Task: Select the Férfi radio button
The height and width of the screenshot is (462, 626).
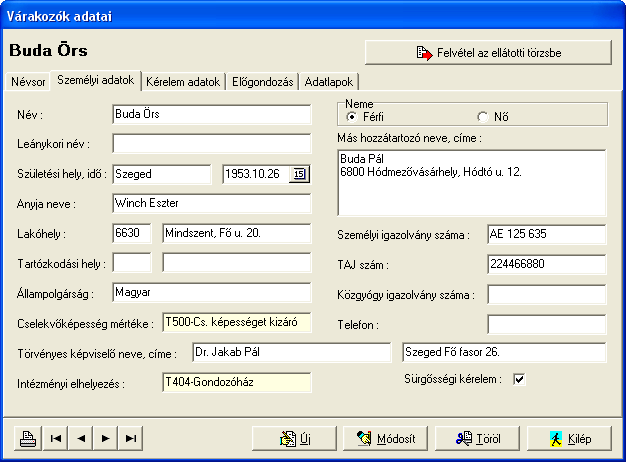Action: (x=351, y=117)
